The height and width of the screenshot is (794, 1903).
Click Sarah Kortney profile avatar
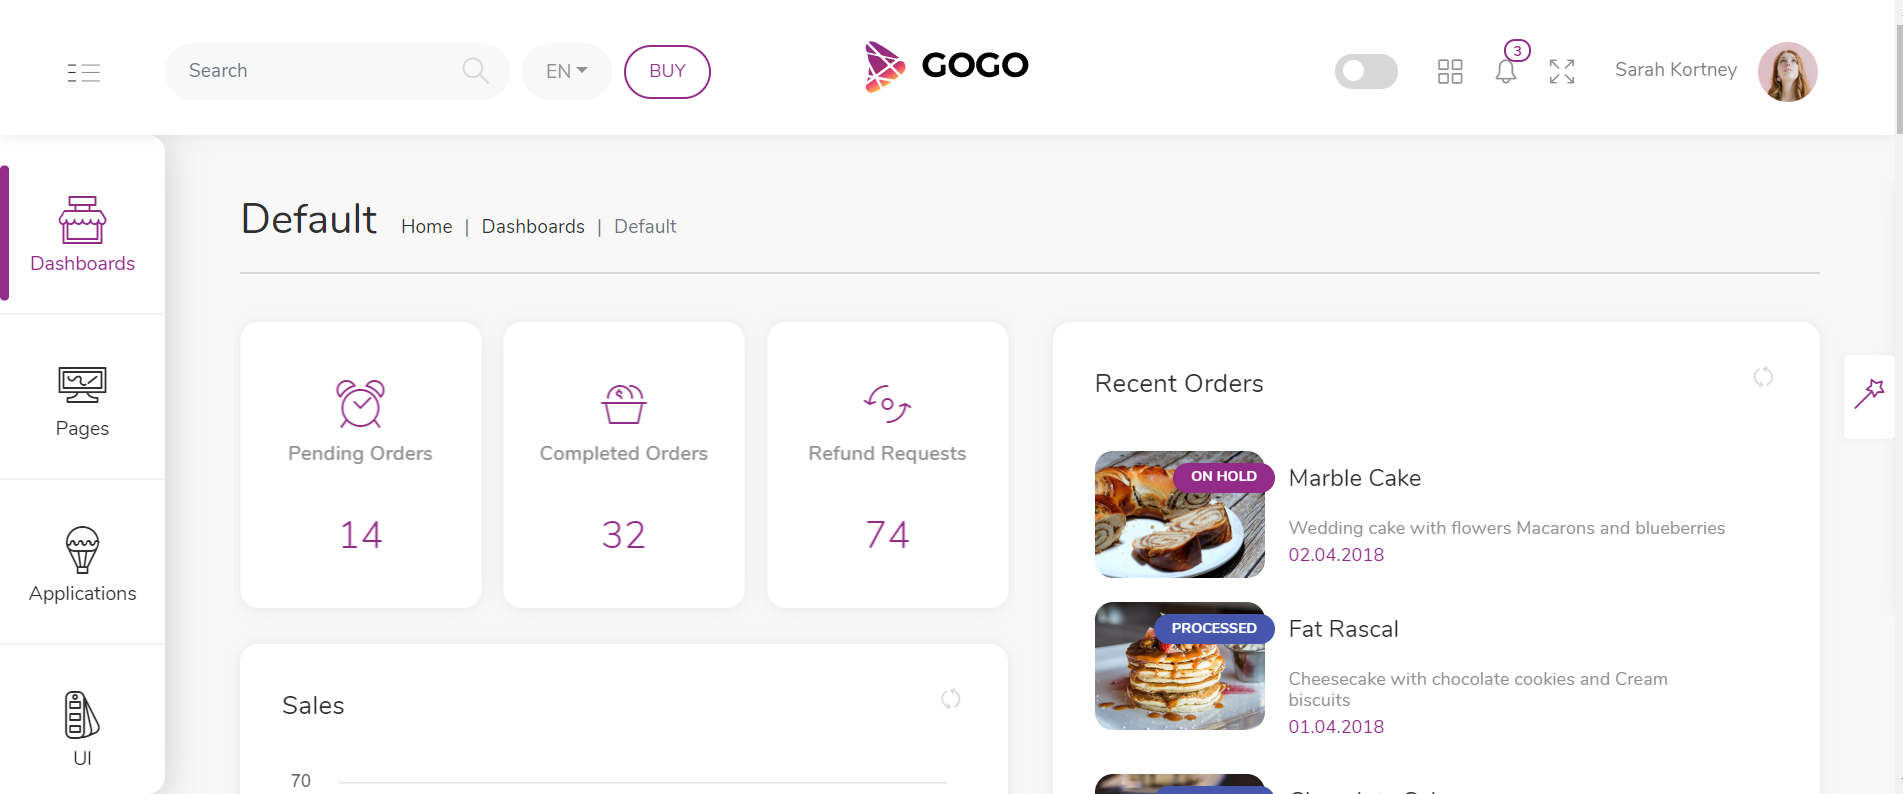click(x=1788, y=72)
